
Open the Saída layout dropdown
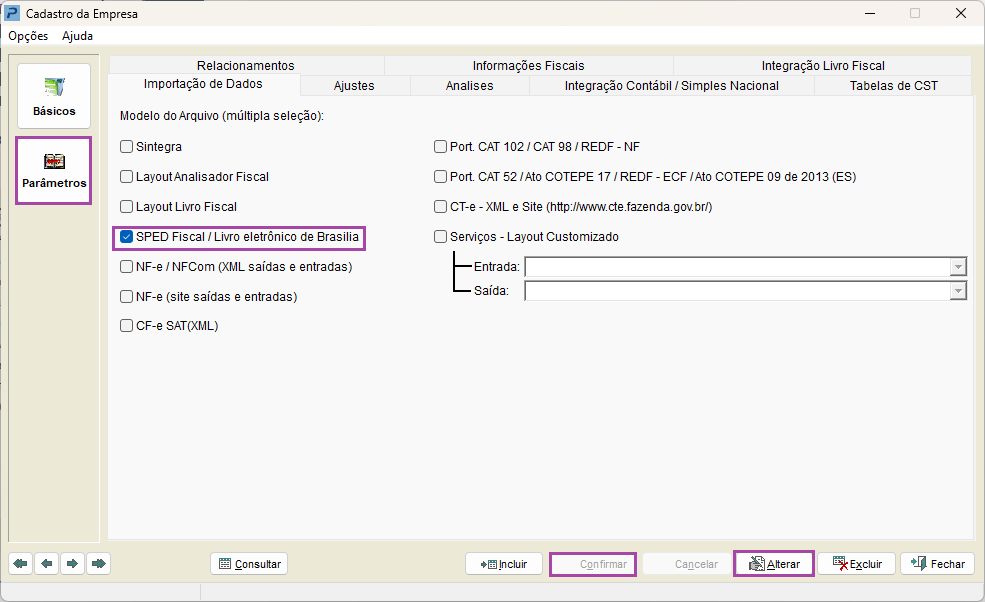958,291
